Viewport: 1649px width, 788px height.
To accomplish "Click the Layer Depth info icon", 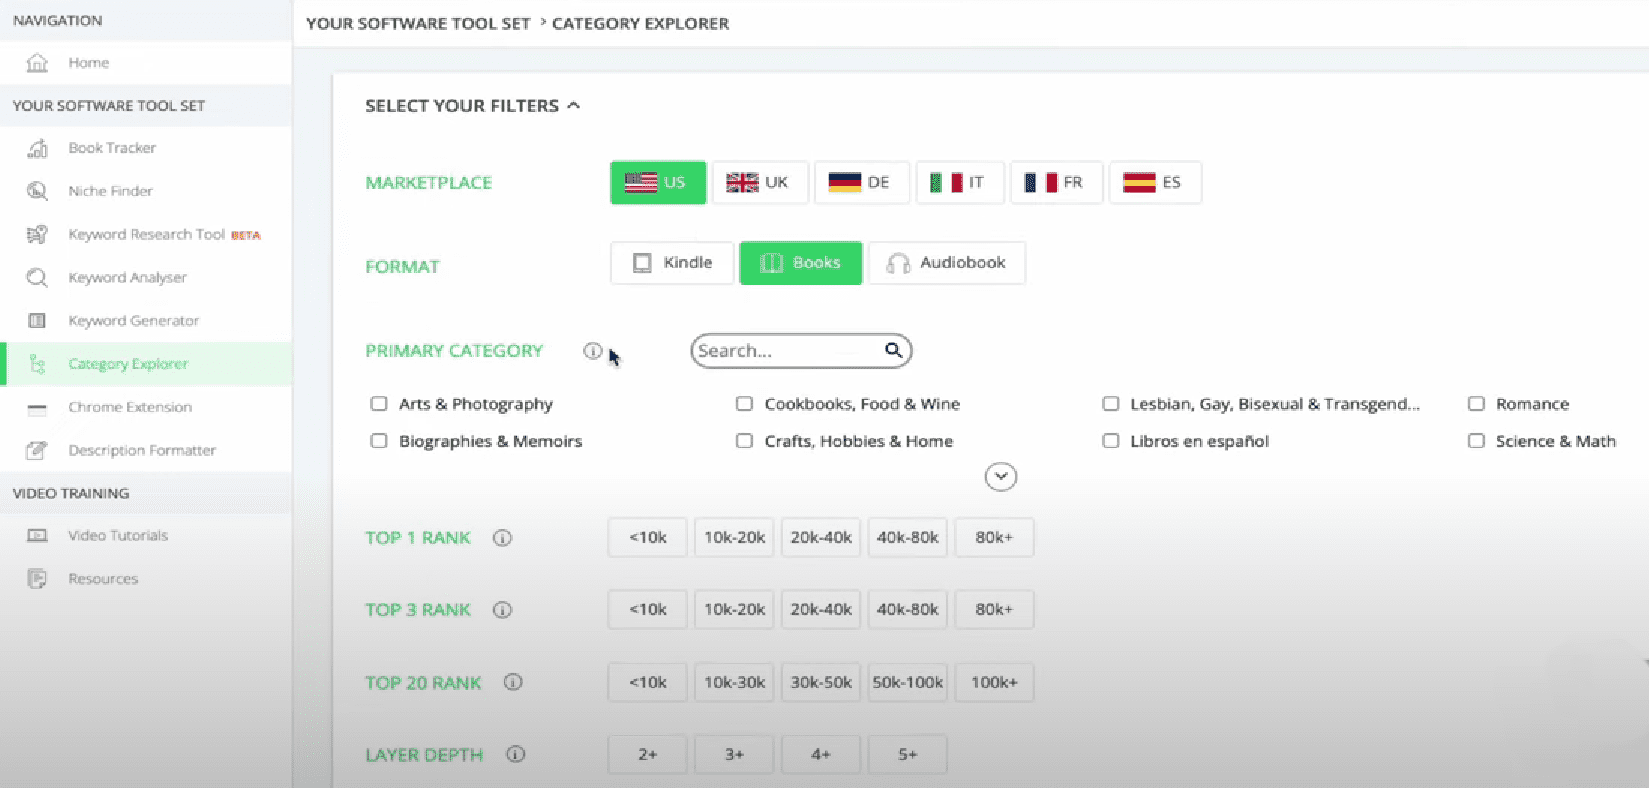I will click(x=515, y=755).
